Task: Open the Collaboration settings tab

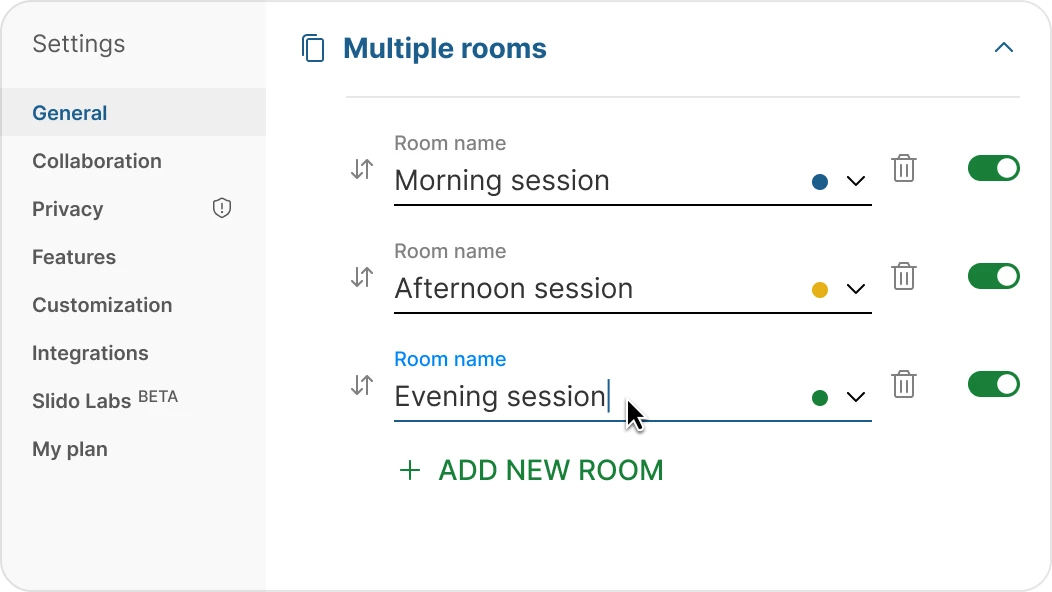Action: [97, 161]
